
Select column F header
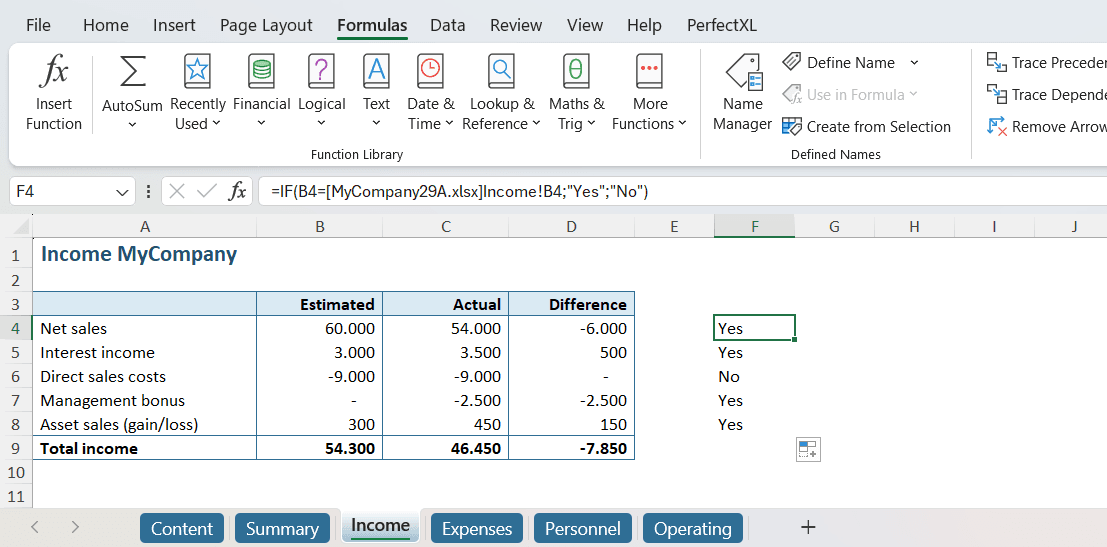(x=755, y=227)
